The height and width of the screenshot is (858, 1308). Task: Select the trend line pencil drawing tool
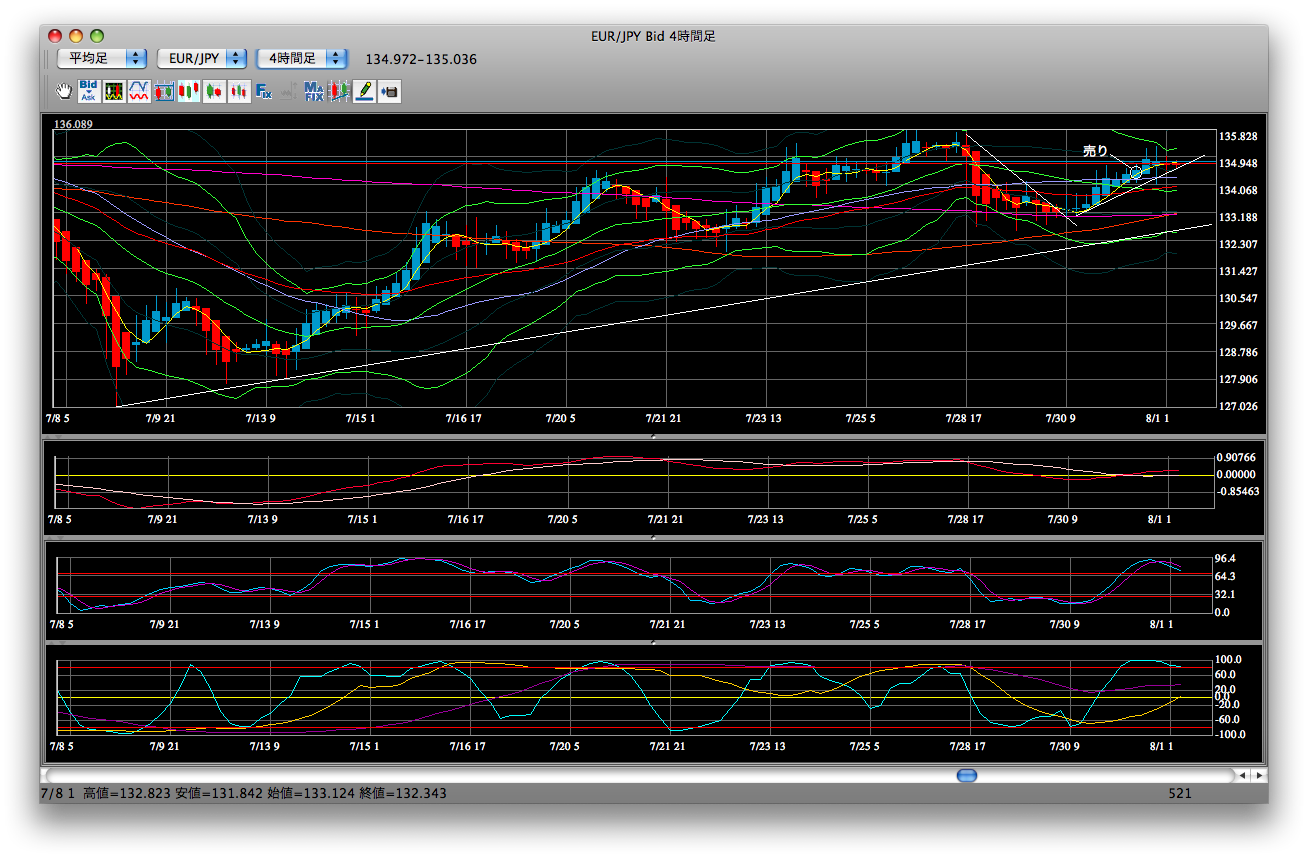pos(364,91)
